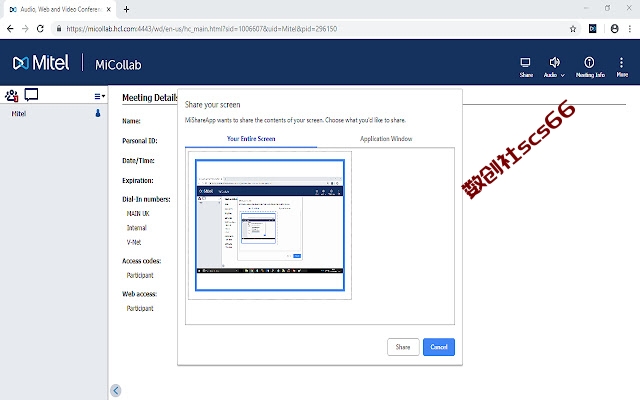This screenshot has width=640, height=400.
Task: Click the Share screen icon in header
Action: click(x=526, y=67)
